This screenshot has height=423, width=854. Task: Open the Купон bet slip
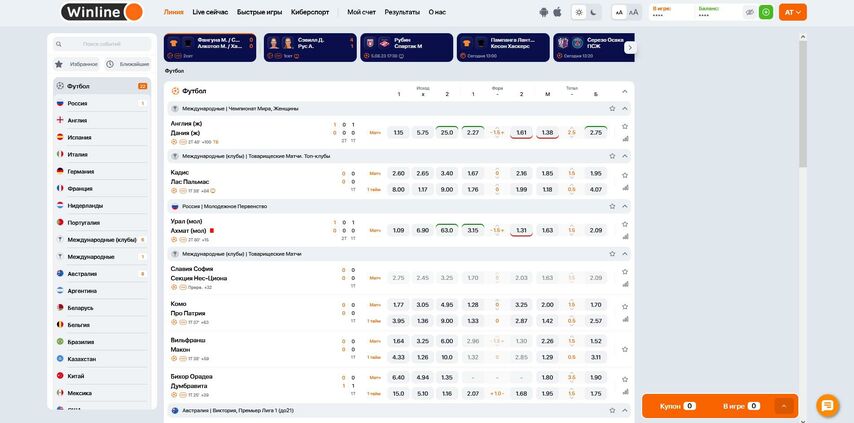pyautogui.click(x=678, y=406)
